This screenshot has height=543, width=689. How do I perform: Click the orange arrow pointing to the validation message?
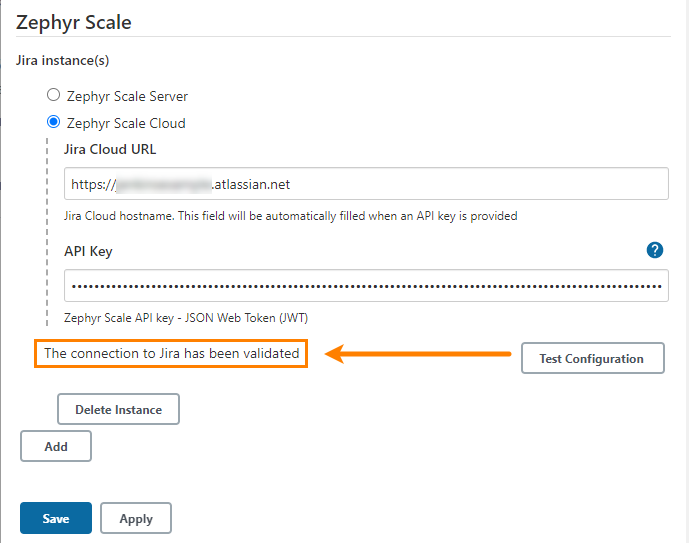pos(420,353)
